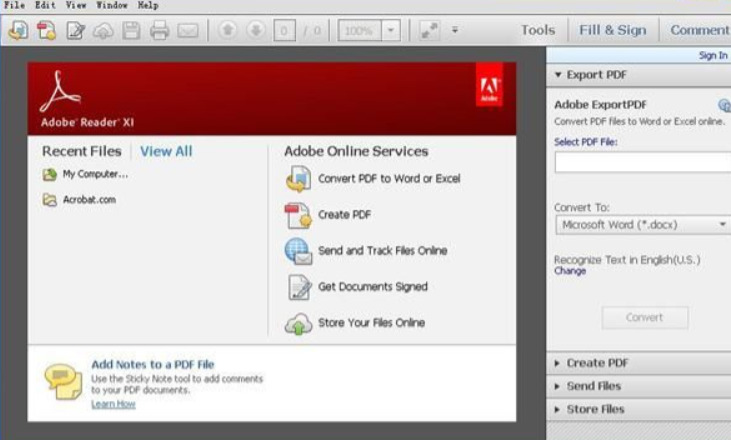The width and height of the screenshot is (731, 440).
Task: Click the Store Your Files cloud icon
Action: (x=298, y=324)
